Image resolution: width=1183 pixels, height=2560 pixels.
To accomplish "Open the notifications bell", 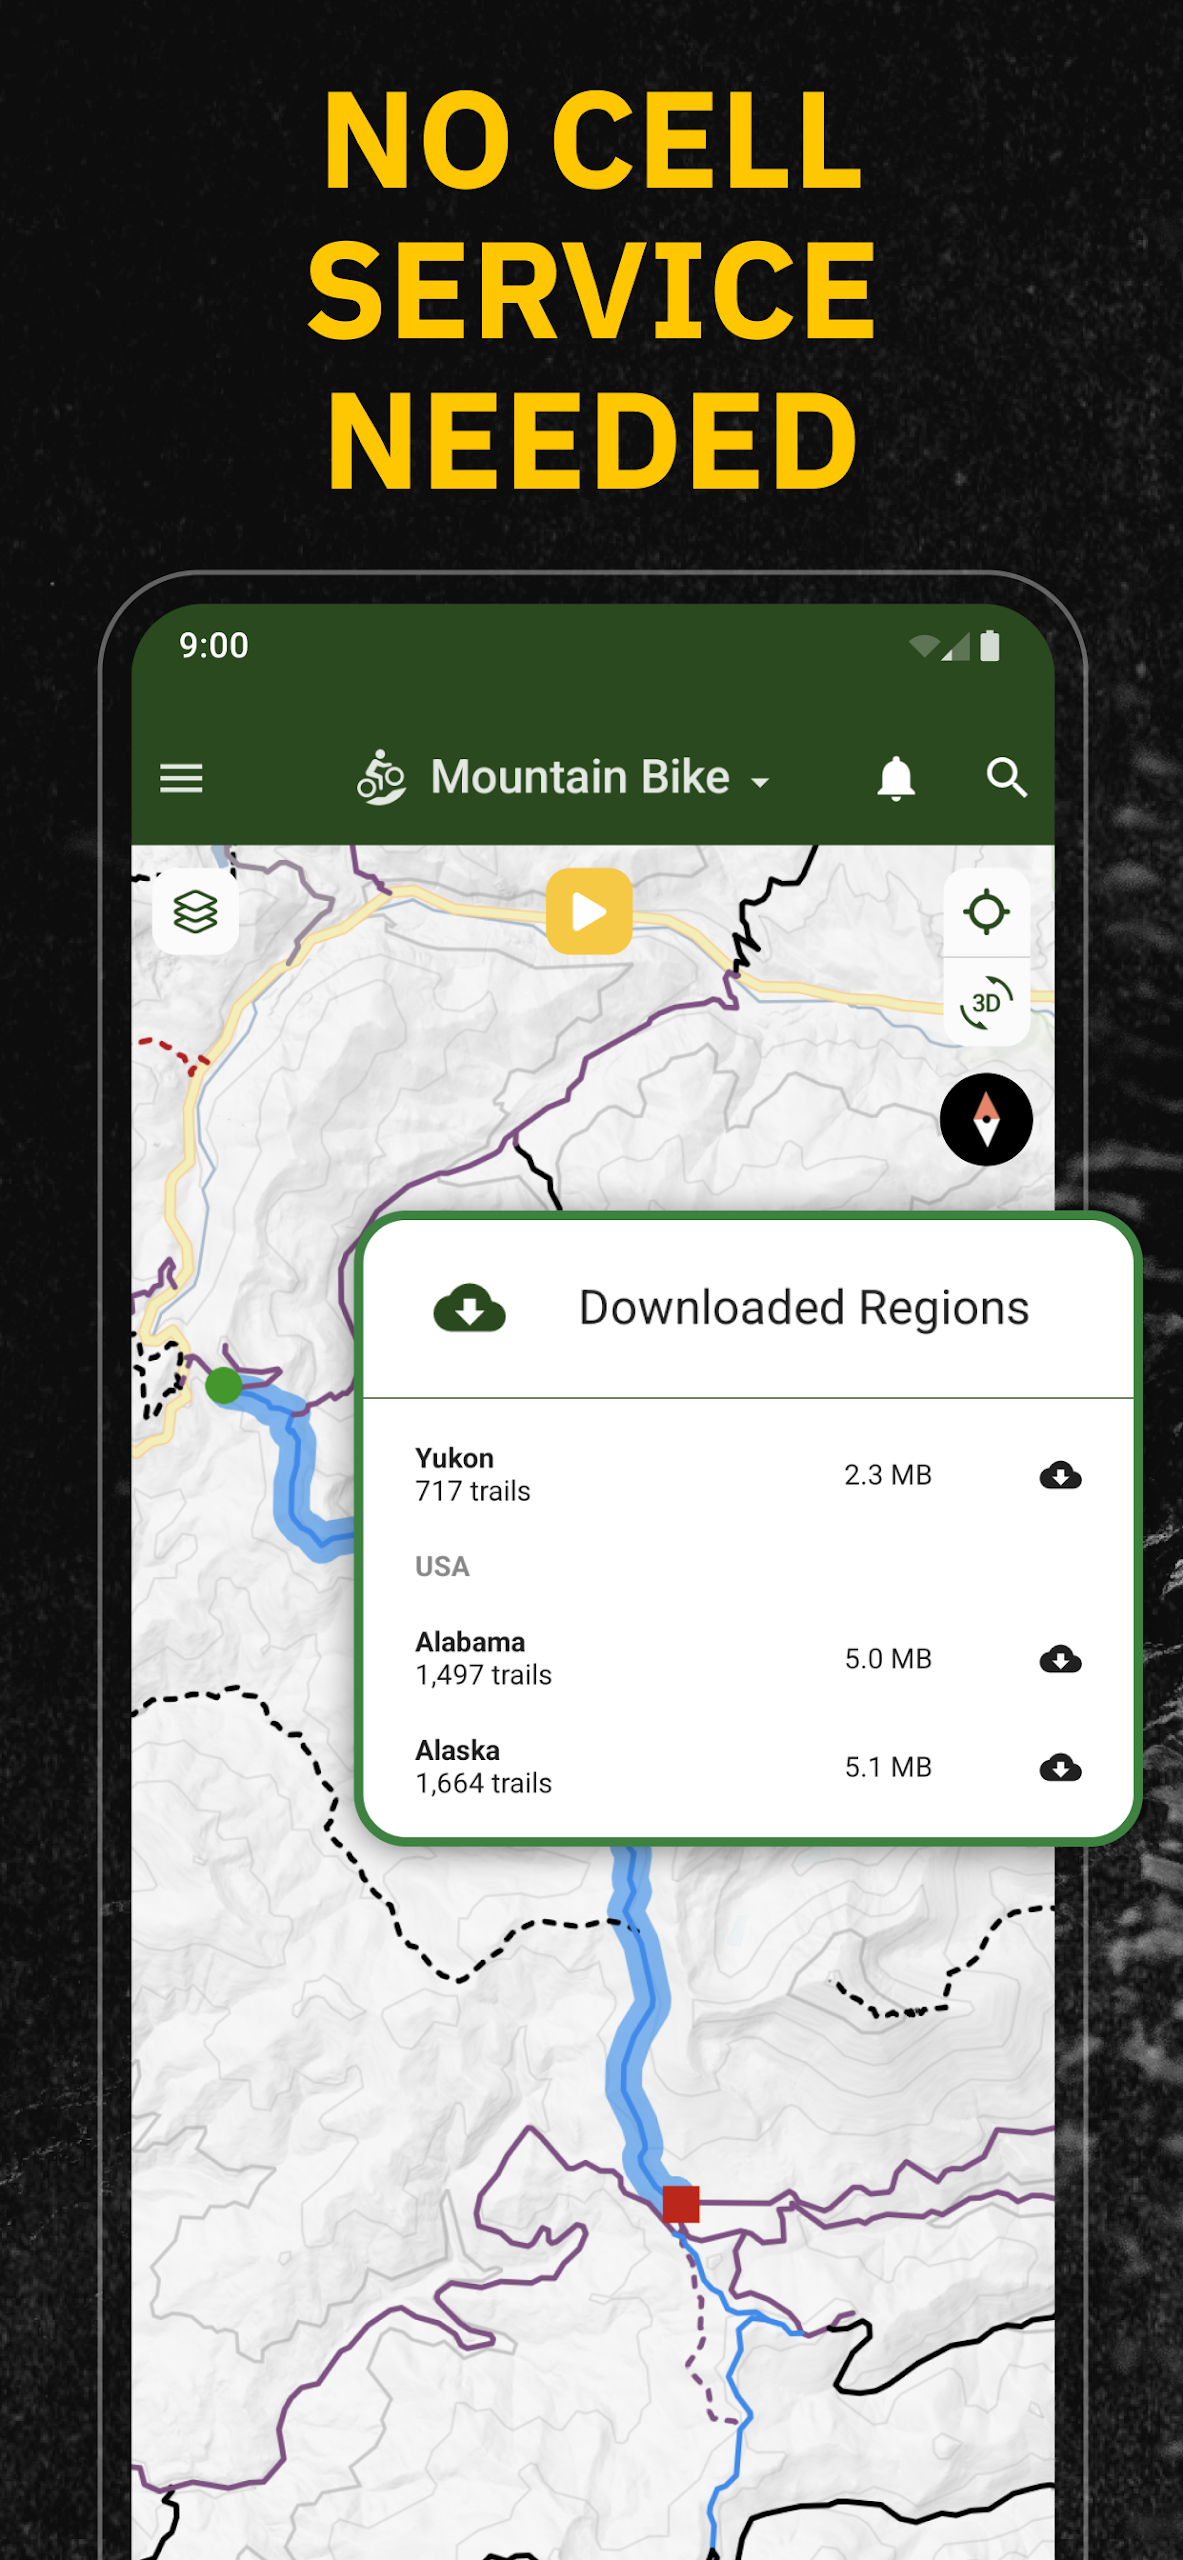I will point(896,778).
